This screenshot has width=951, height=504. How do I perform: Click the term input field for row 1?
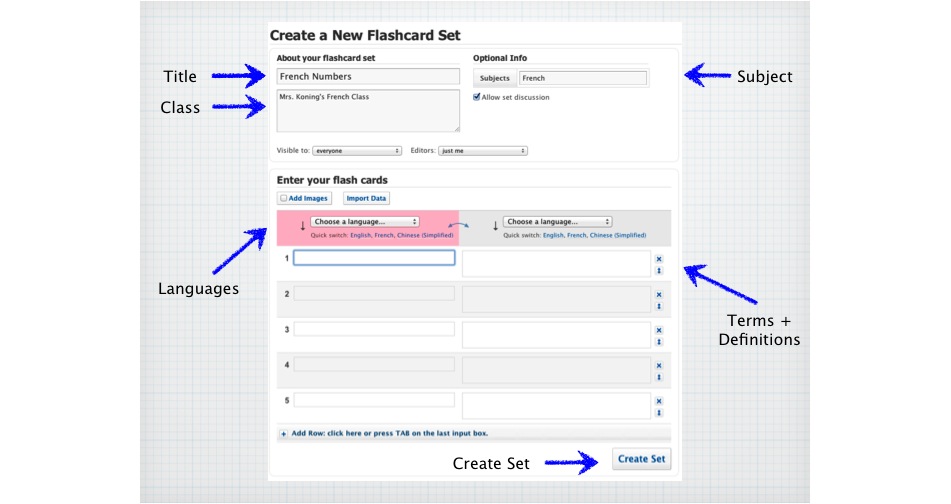tap(374, 258)
